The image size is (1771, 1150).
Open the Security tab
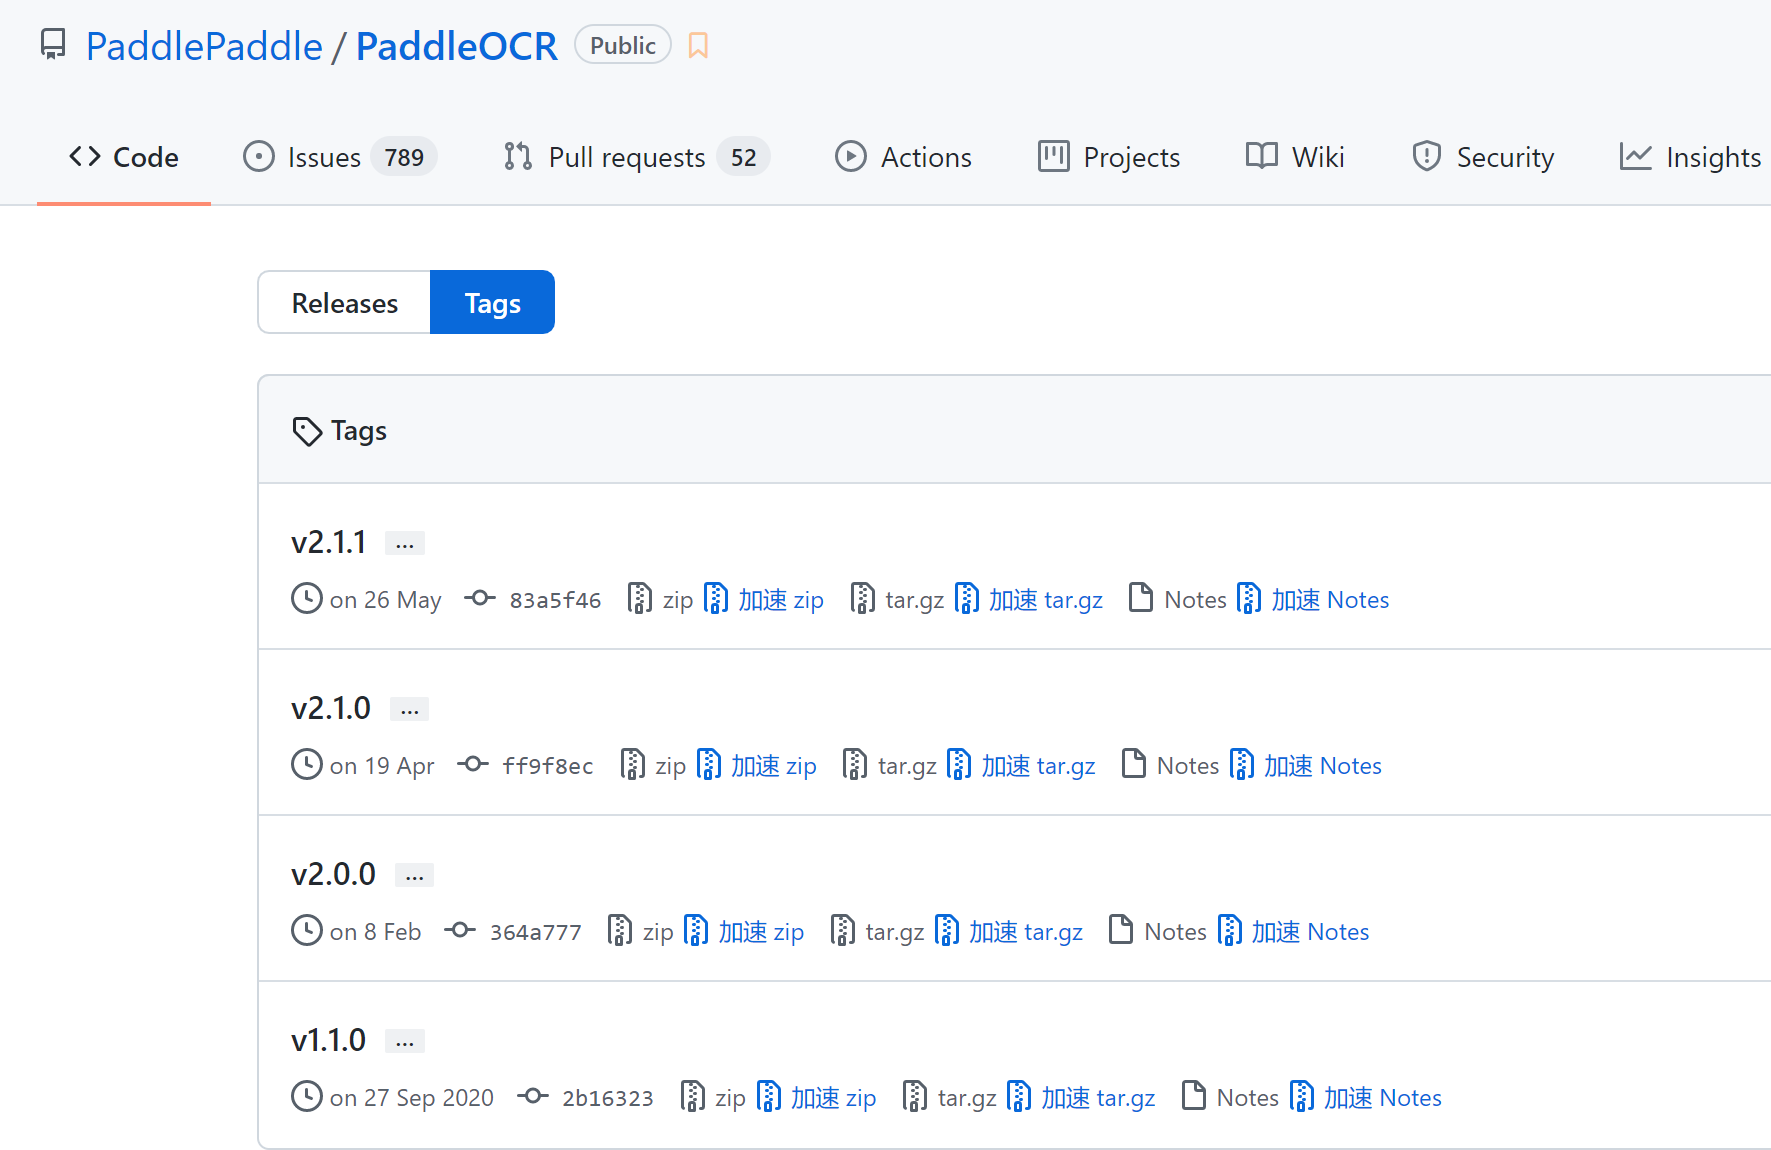[1483, 157]
